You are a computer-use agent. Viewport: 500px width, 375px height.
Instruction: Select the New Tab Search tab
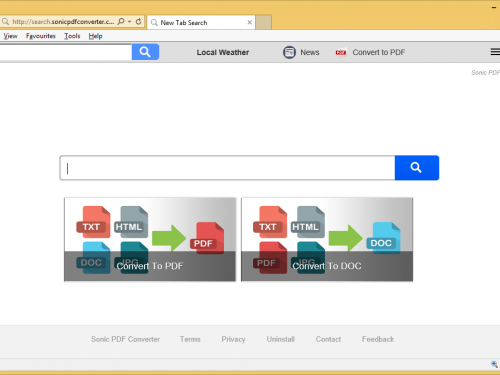201,22
